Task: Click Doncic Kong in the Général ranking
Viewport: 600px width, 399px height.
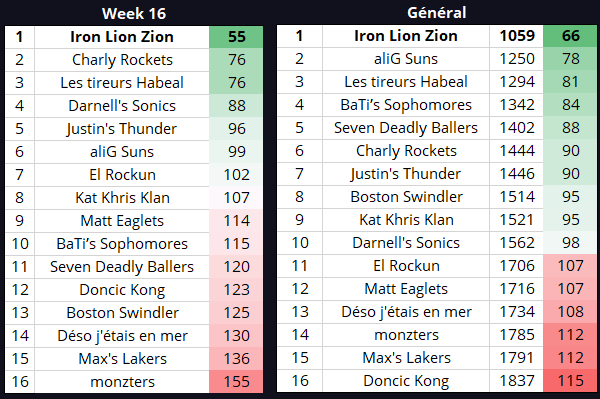Action: click(x=406, y=381)
